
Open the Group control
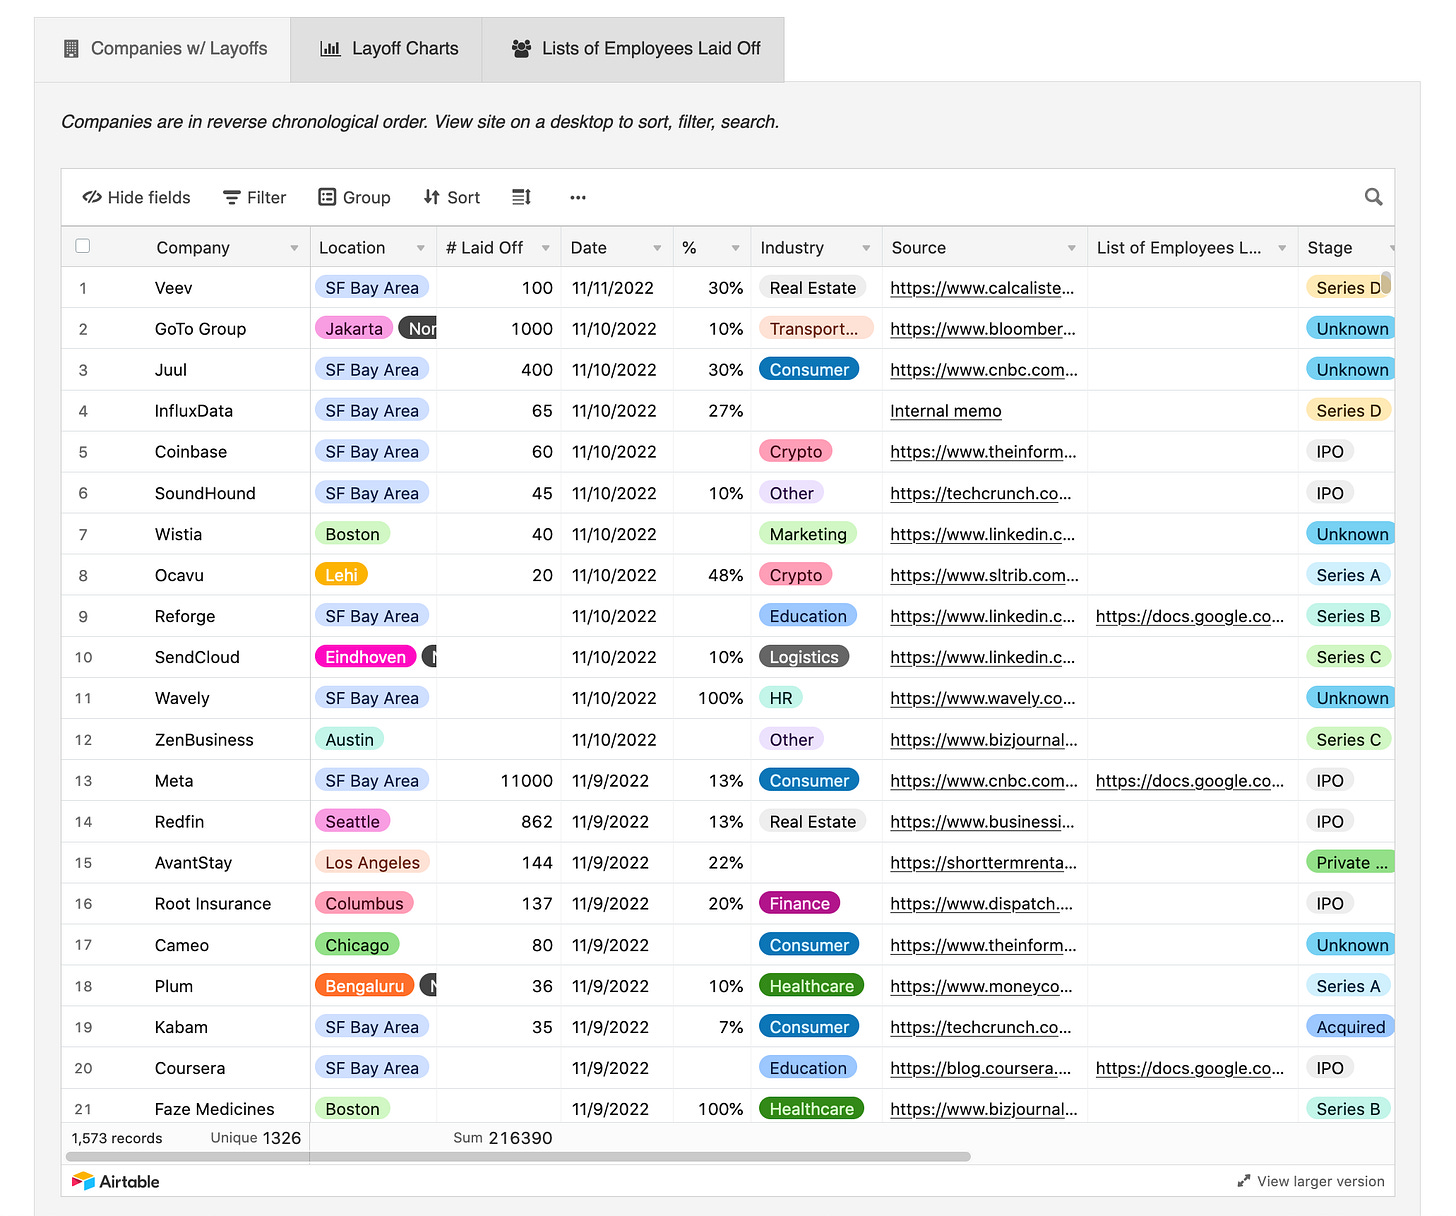click(x=354, y=197)
